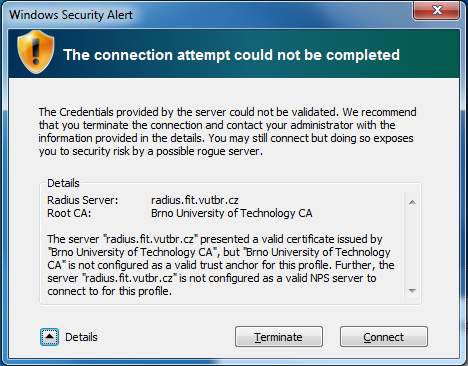
Task: Click the certificate explanation paragraph in details
Action: [x=221, y=265]
